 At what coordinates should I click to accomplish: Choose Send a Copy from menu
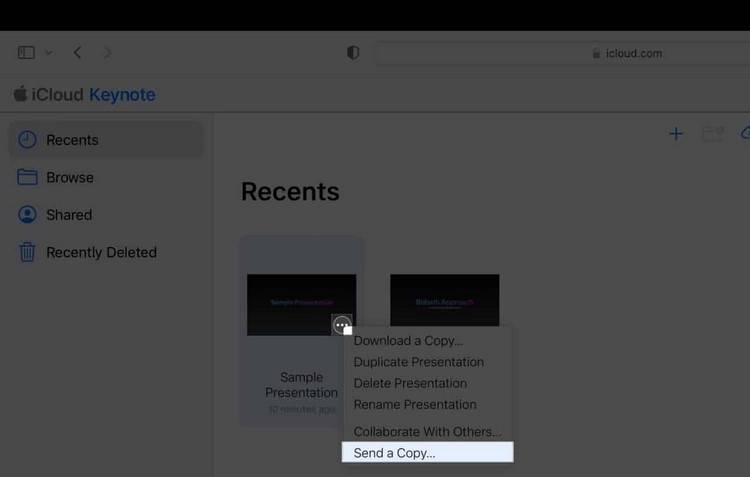pos(428,452)
